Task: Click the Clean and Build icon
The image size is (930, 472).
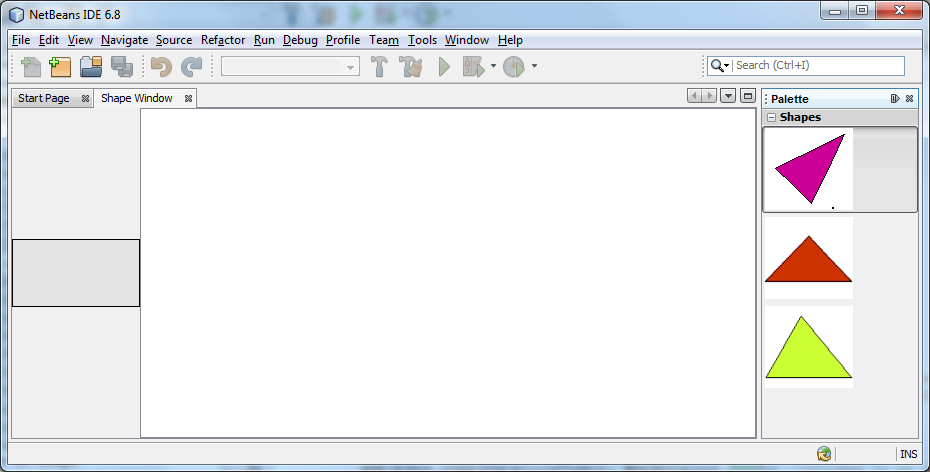Action: (x=410, y=66)
